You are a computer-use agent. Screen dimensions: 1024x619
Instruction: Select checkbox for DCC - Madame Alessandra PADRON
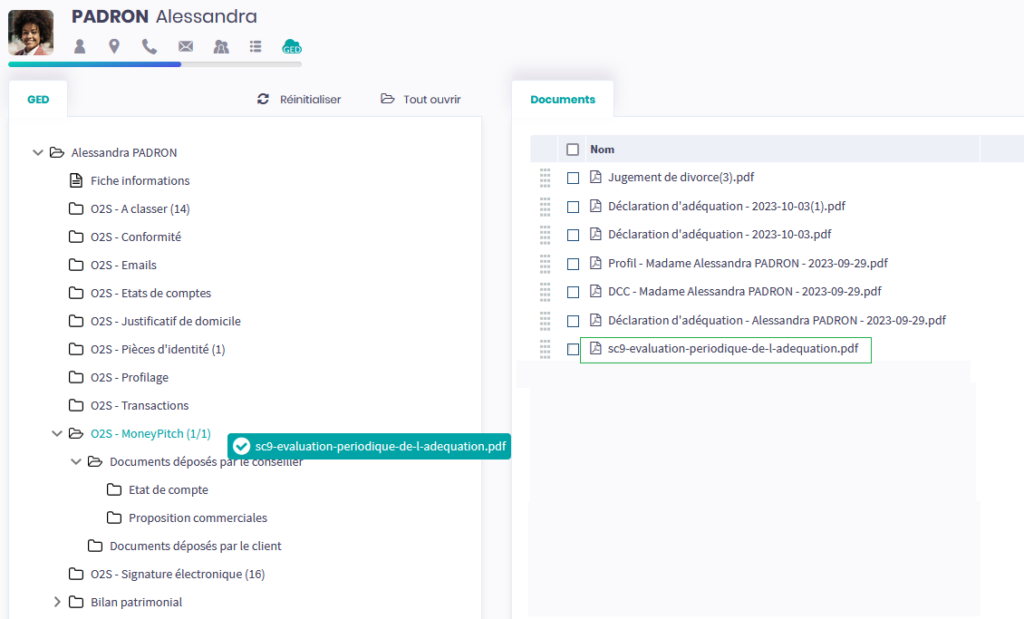[x=573, y=292]
